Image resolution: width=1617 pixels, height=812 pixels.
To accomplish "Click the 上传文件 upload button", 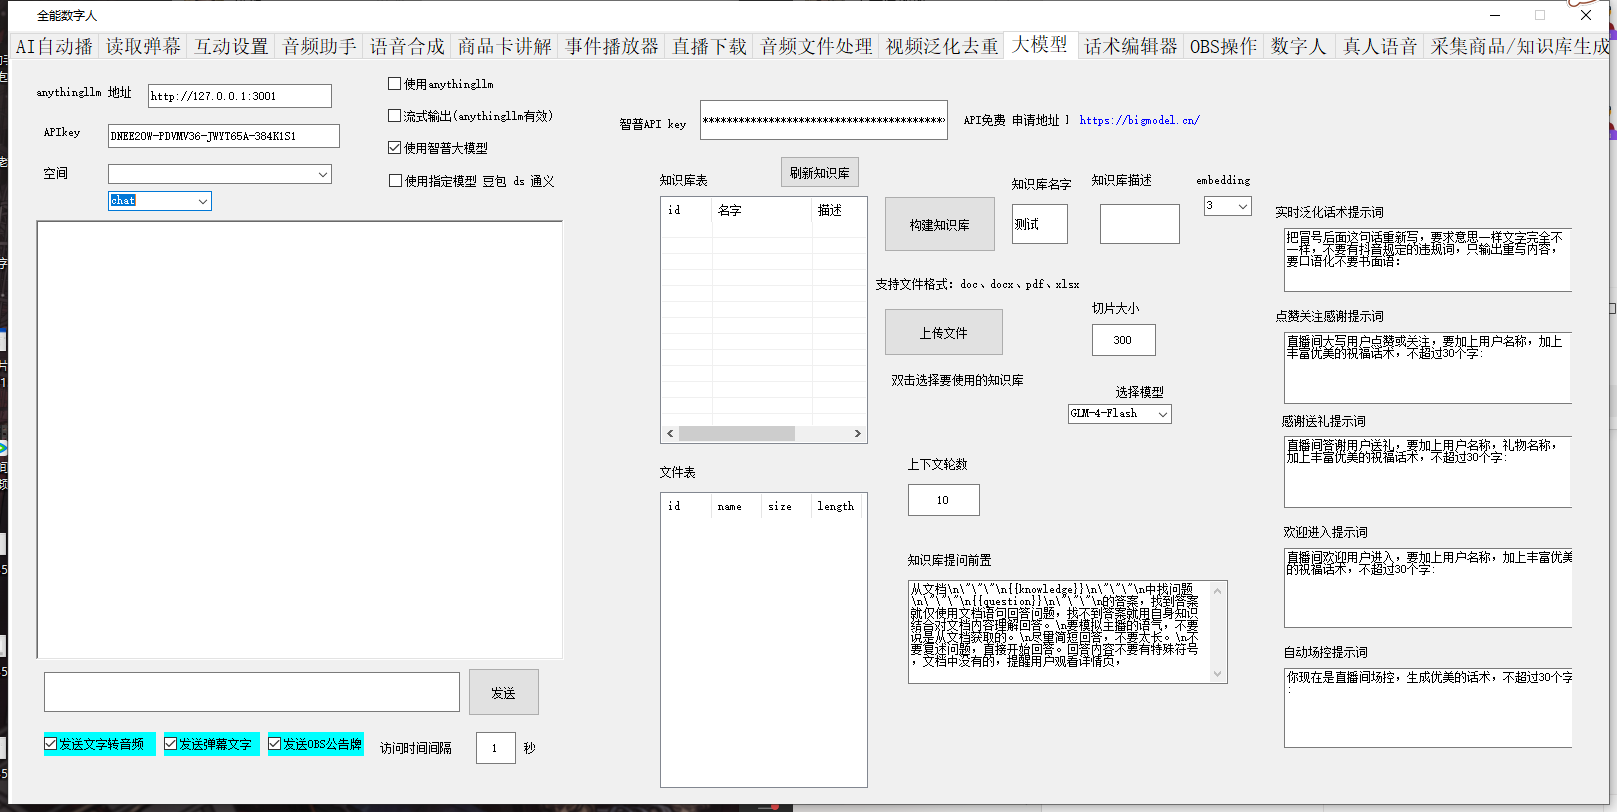I will tap(943, 333).
